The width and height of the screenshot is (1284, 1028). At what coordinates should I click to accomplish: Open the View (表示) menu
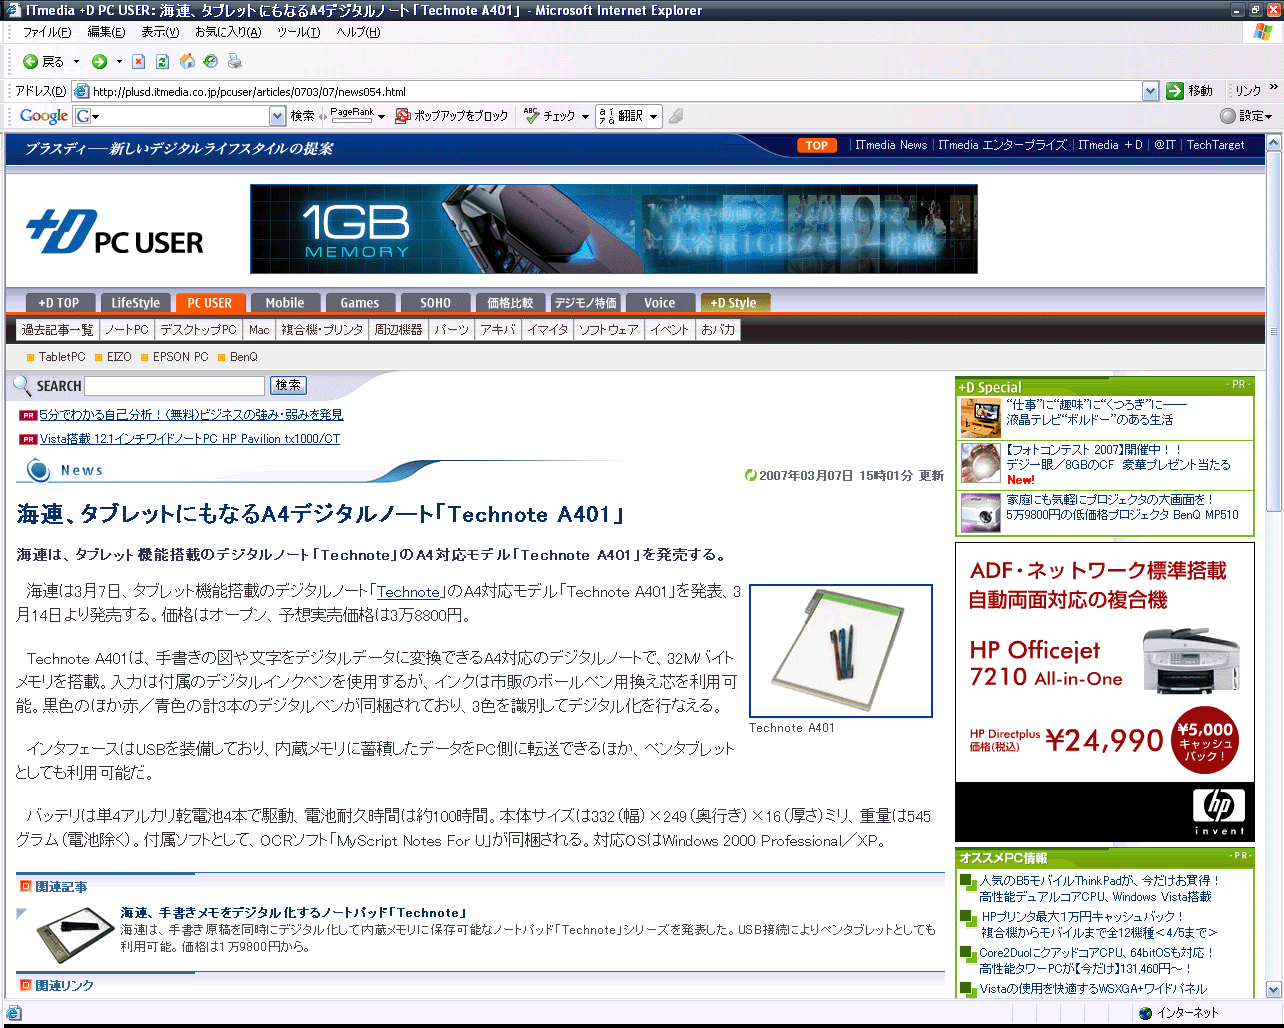click(x=160, y=32)
